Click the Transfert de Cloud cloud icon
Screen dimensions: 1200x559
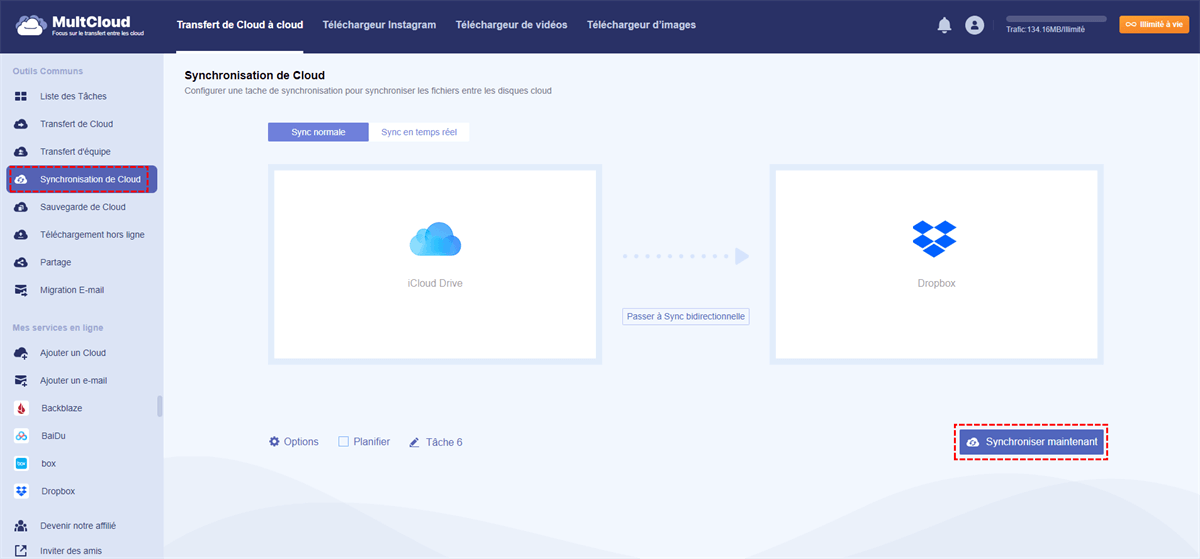21,124
